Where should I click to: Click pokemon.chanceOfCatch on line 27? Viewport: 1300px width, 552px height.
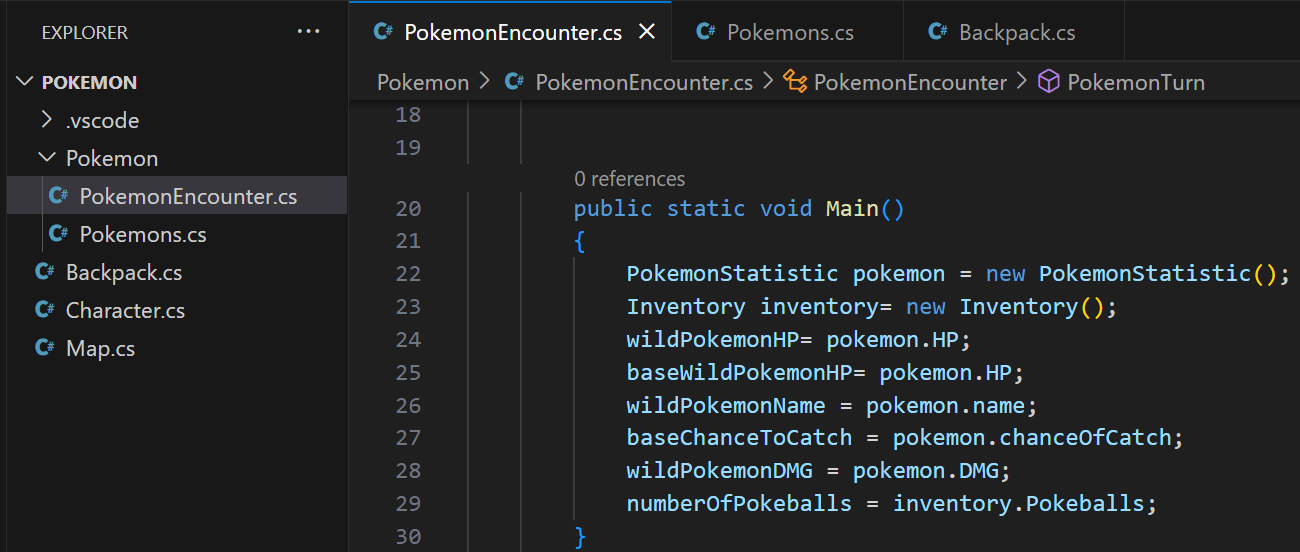tap(1032, 438)
